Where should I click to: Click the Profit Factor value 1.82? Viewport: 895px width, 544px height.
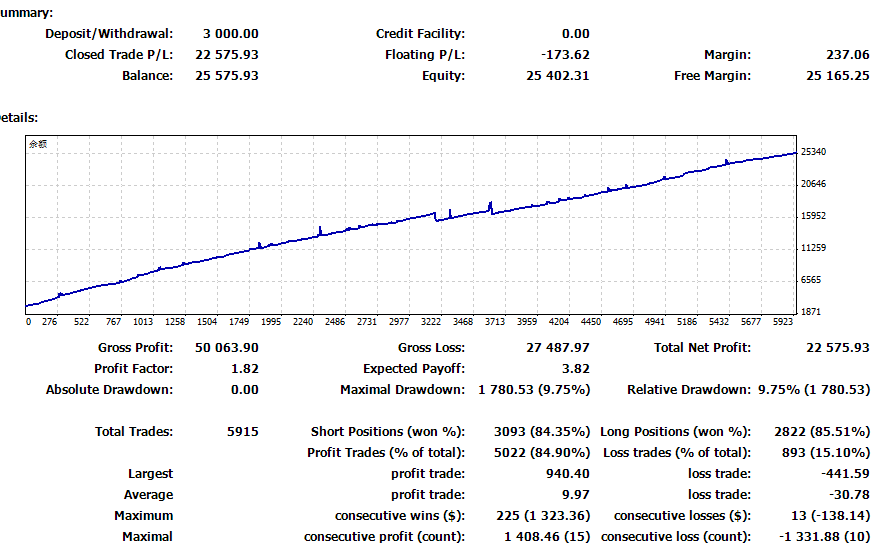coord(245,369)
